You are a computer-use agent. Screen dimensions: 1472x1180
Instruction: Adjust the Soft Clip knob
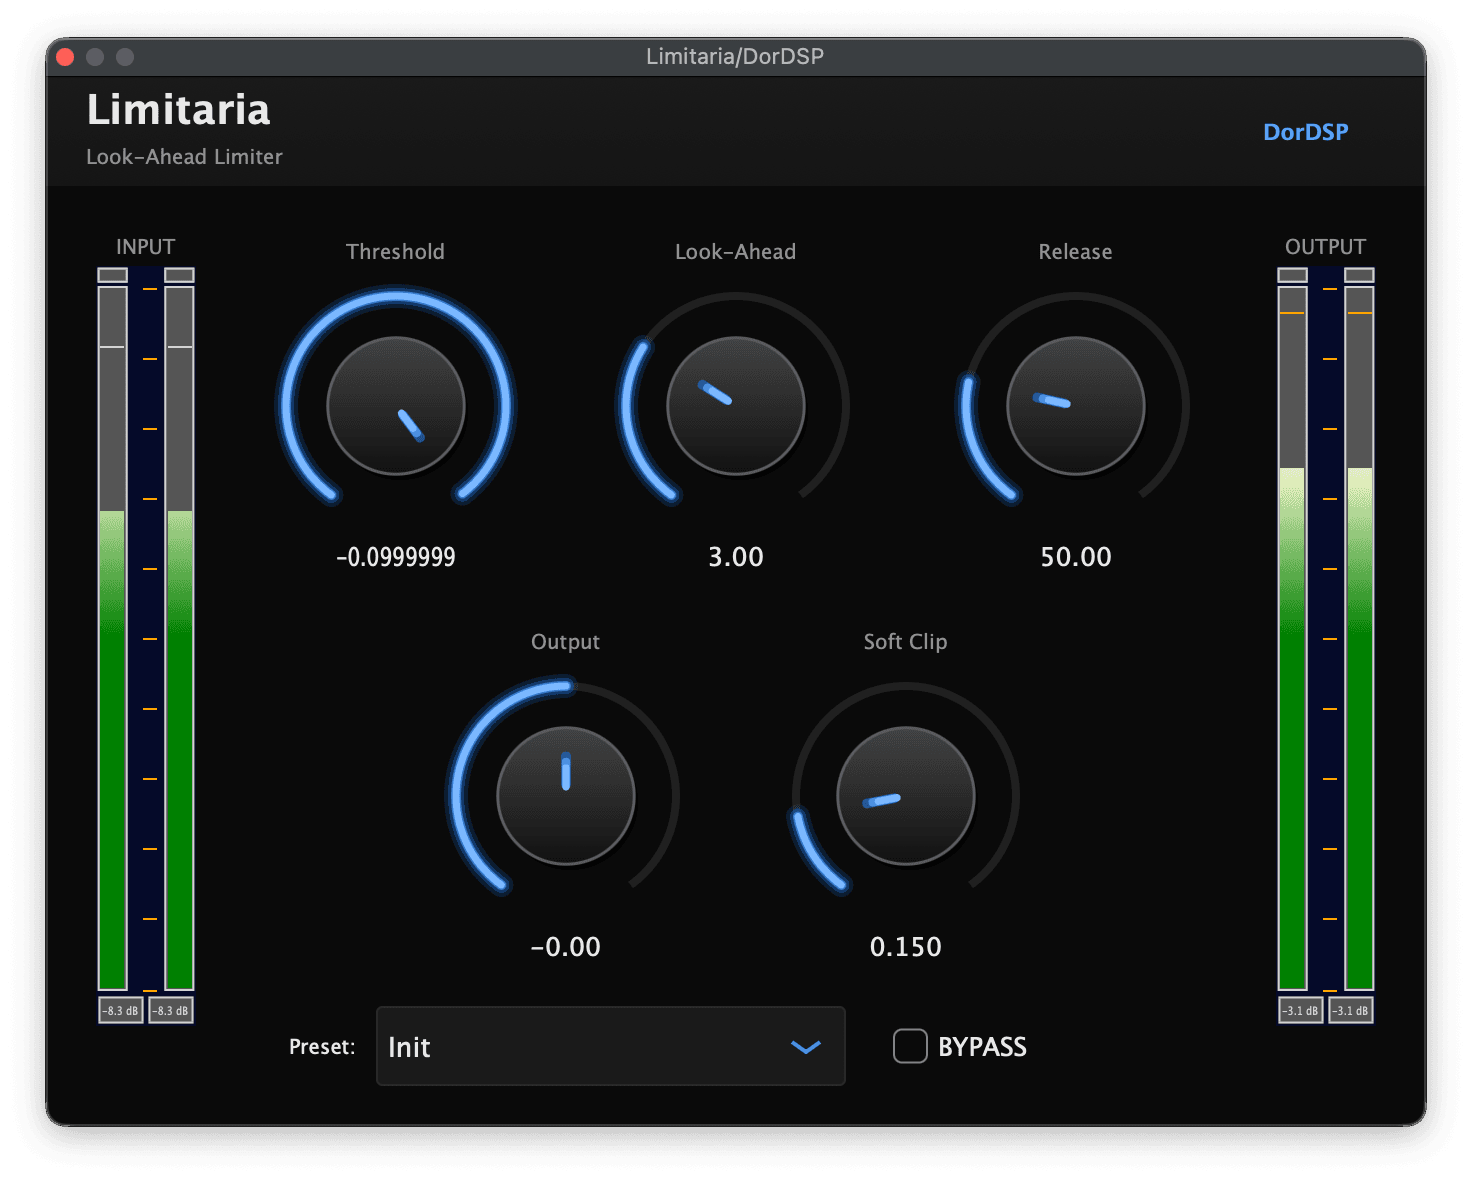pos(905,795)
